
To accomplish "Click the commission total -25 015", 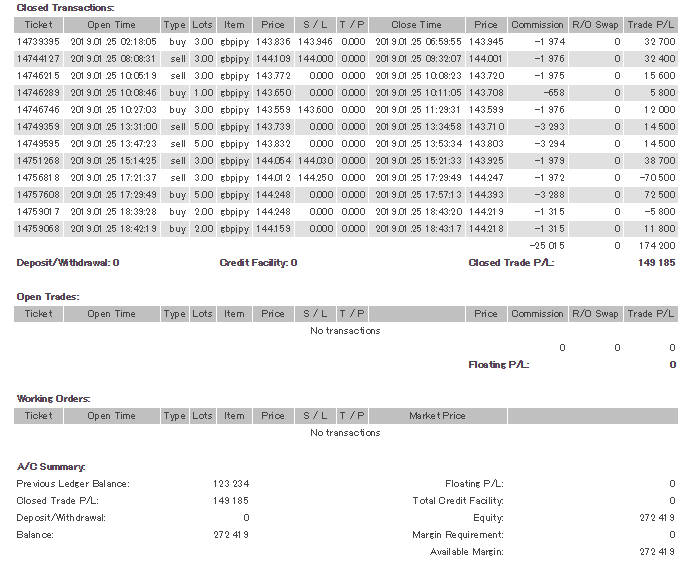I will click(x=545, y=245).
